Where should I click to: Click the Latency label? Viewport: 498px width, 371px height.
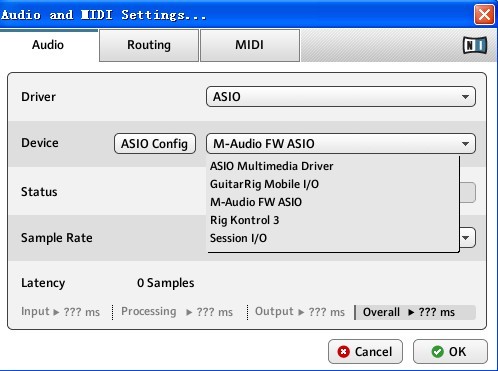[x=43, y=283]
